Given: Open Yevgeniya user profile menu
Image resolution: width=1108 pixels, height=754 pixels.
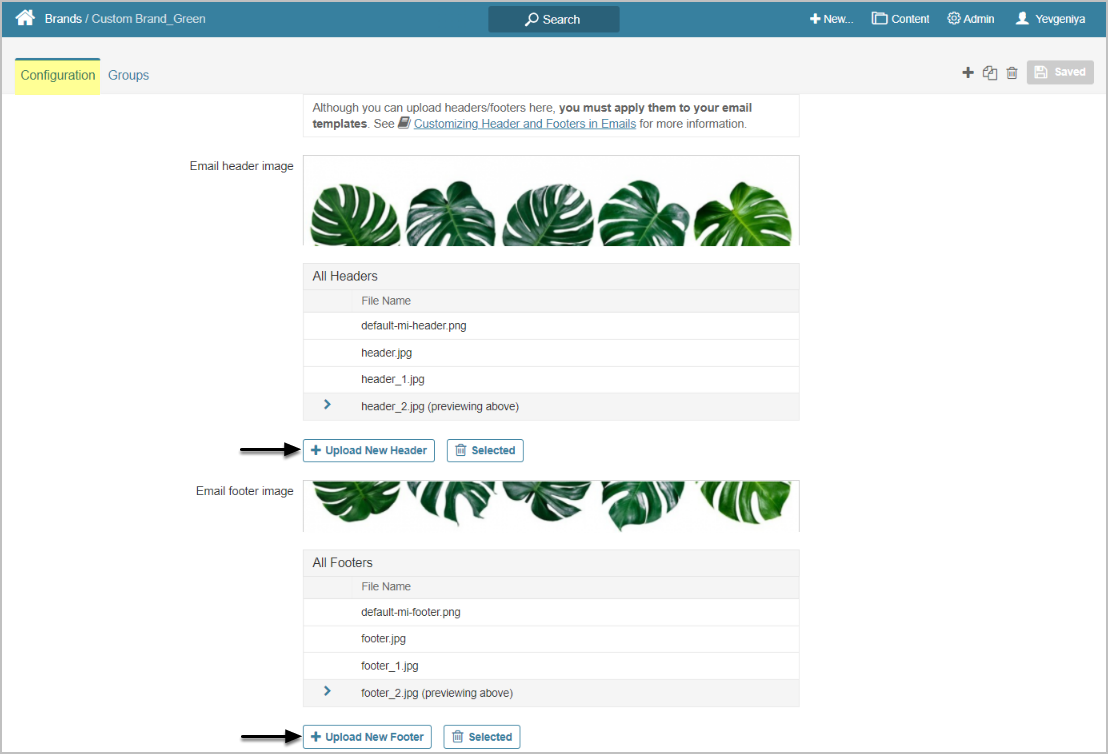Looking at the screenshot, I should [x=1050, y=19].
